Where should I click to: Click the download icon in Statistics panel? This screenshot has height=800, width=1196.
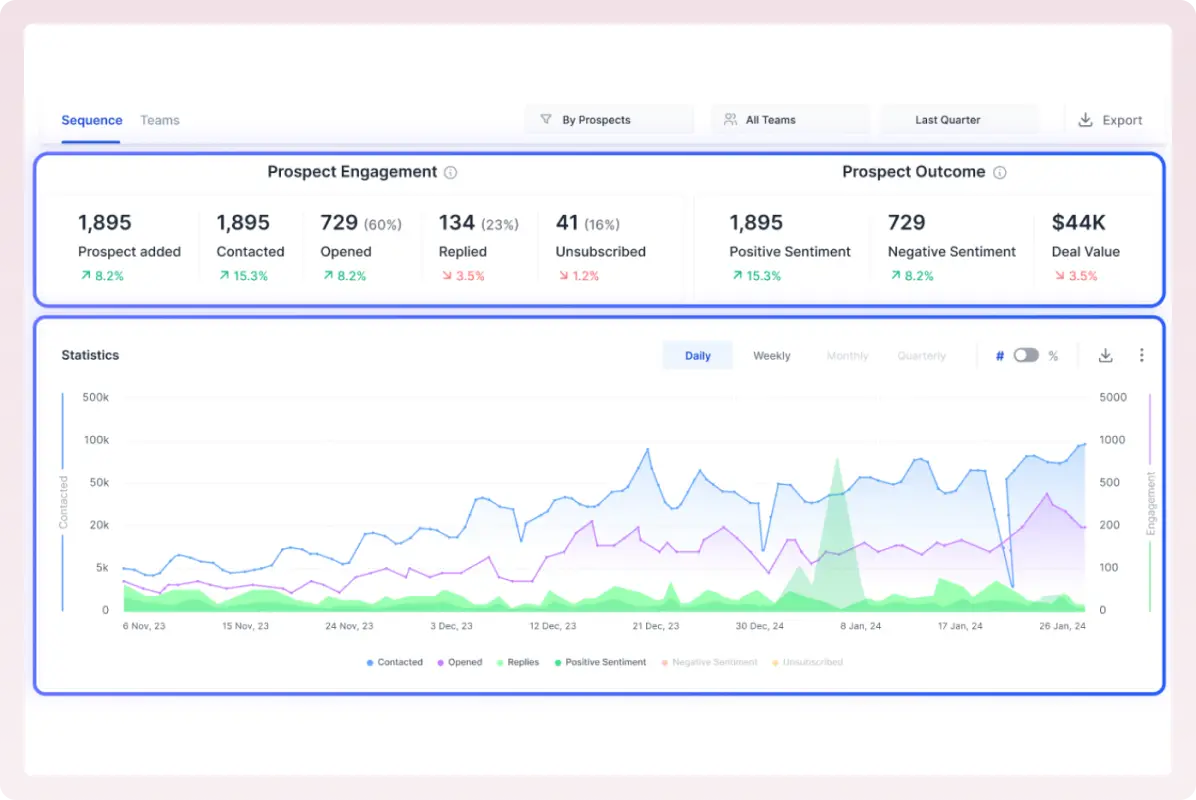click(1105, 355)
